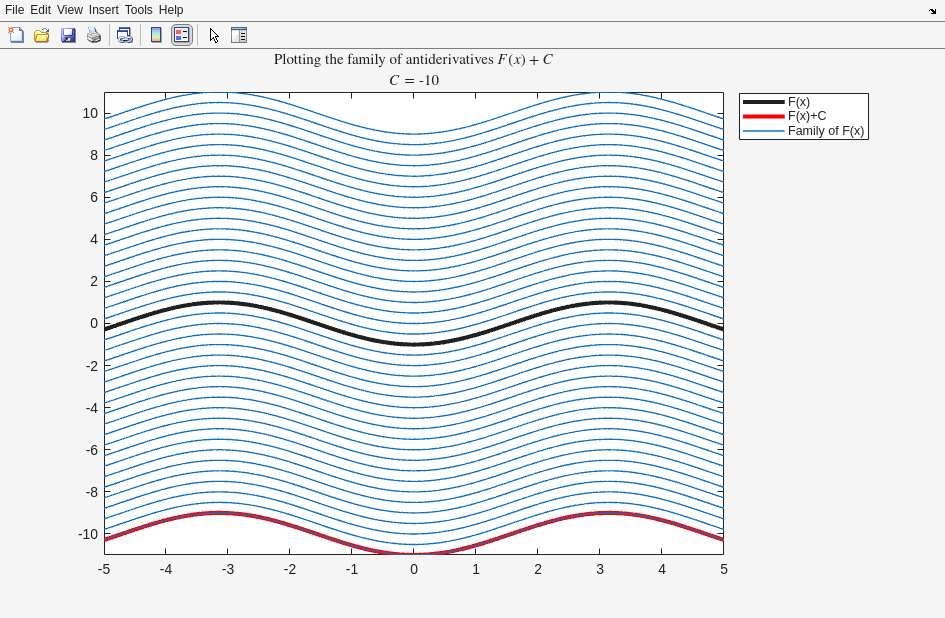Viewport: 945px width, 618px height.
Task: Open the File menu
Action: (x=14, y=10)
